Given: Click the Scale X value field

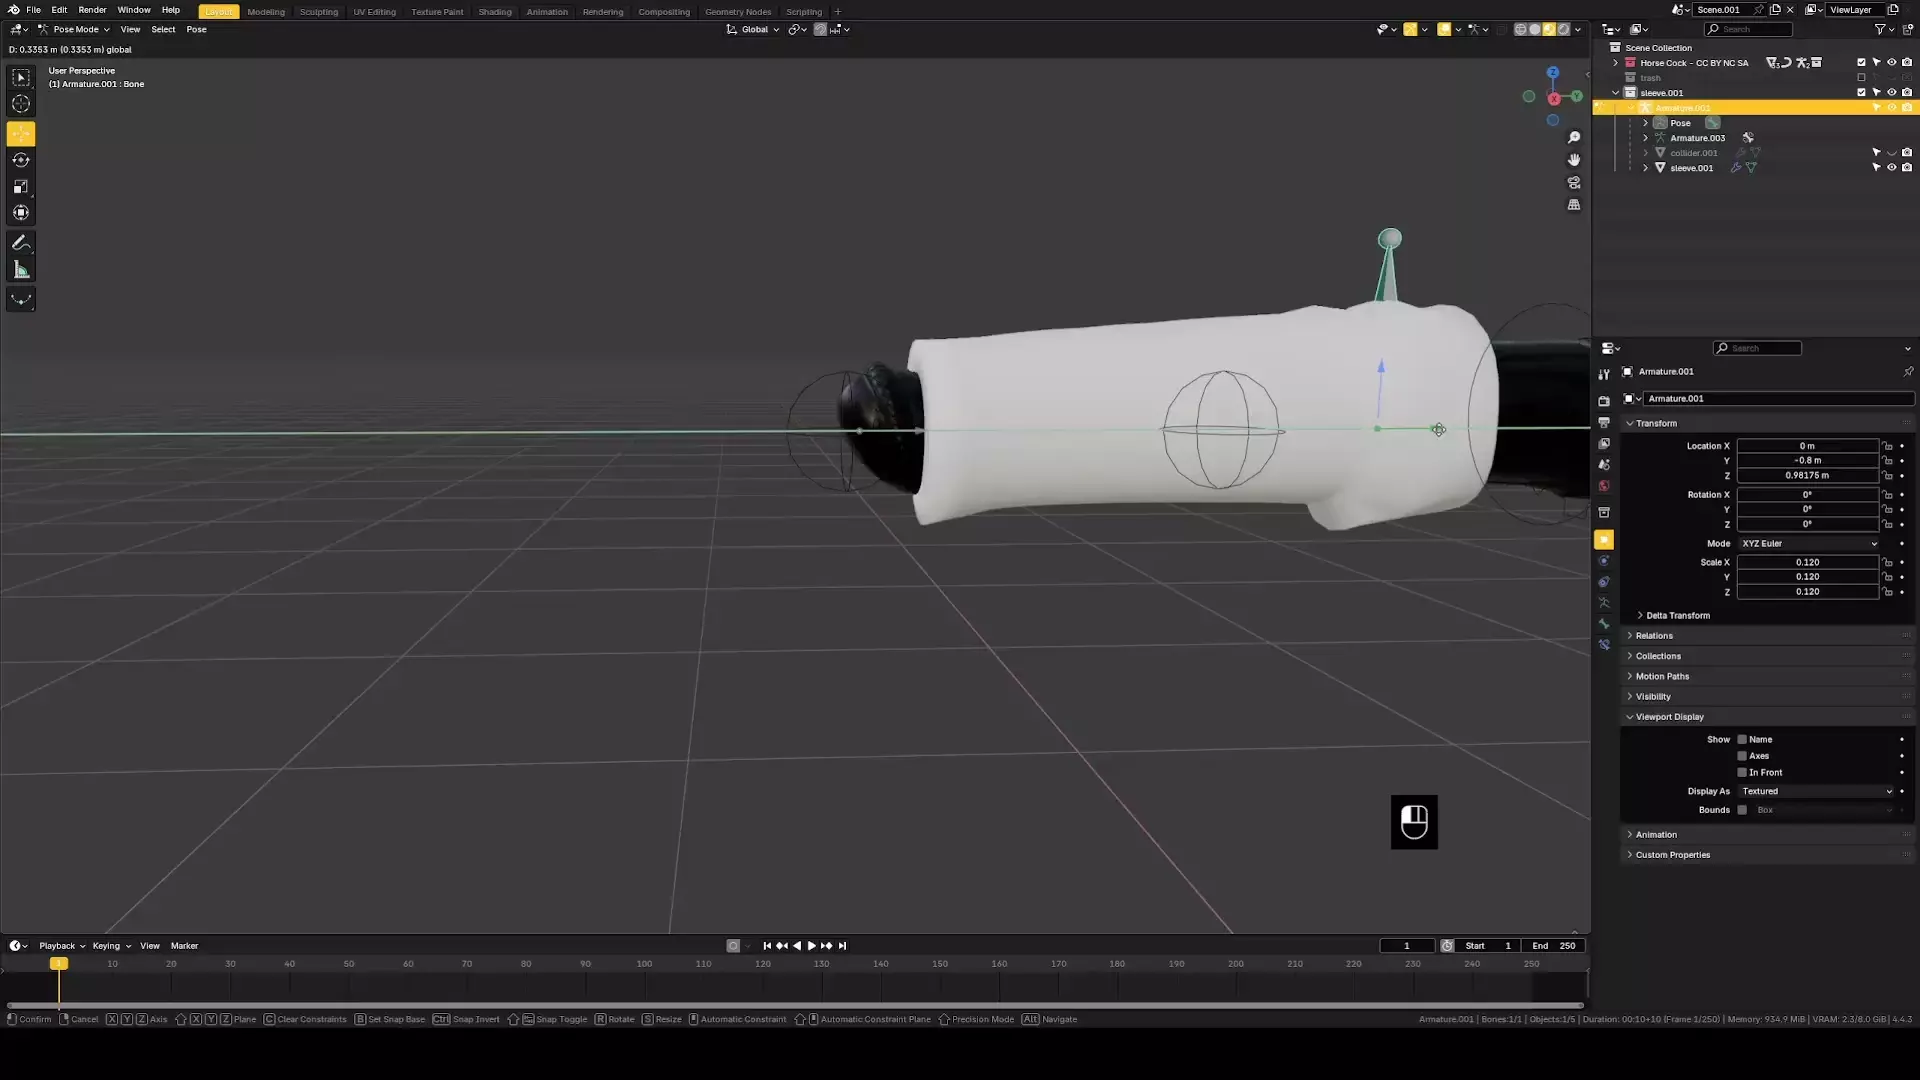Looking at the screenshot, I should [1807, 563].
